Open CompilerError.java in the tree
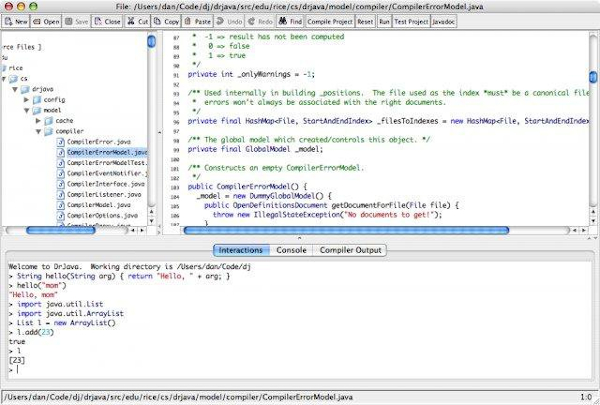The image size is (600, 405). tap(99, 142)
